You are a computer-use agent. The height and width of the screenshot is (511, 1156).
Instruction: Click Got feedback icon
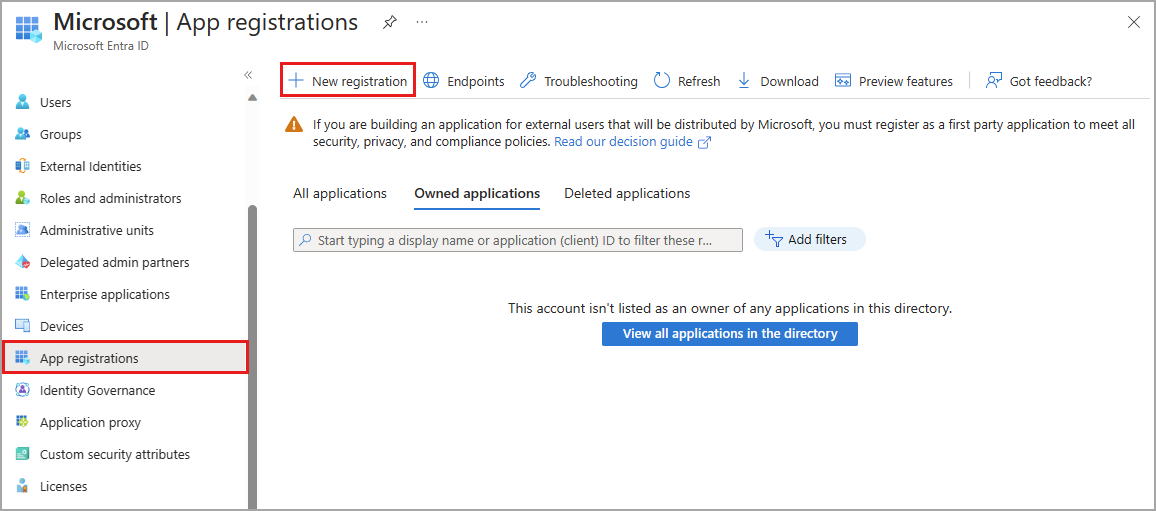pos(994,81)
